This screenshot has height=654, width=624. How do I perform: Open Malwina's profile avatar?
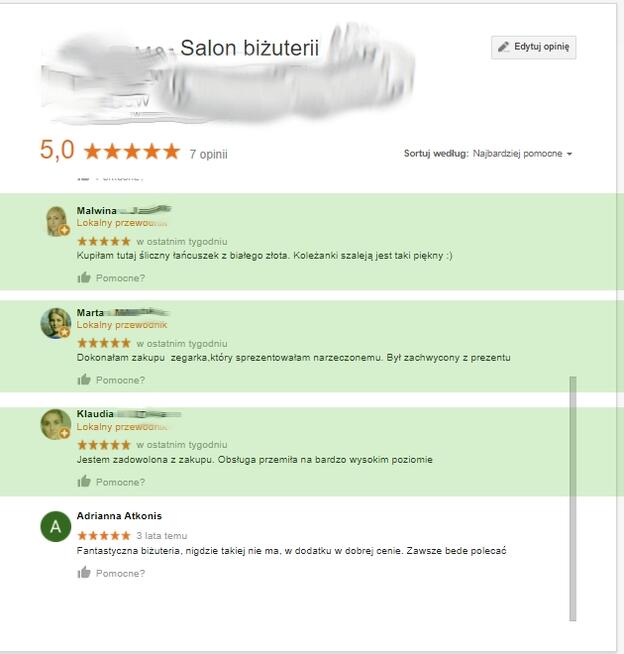(56, 221)
